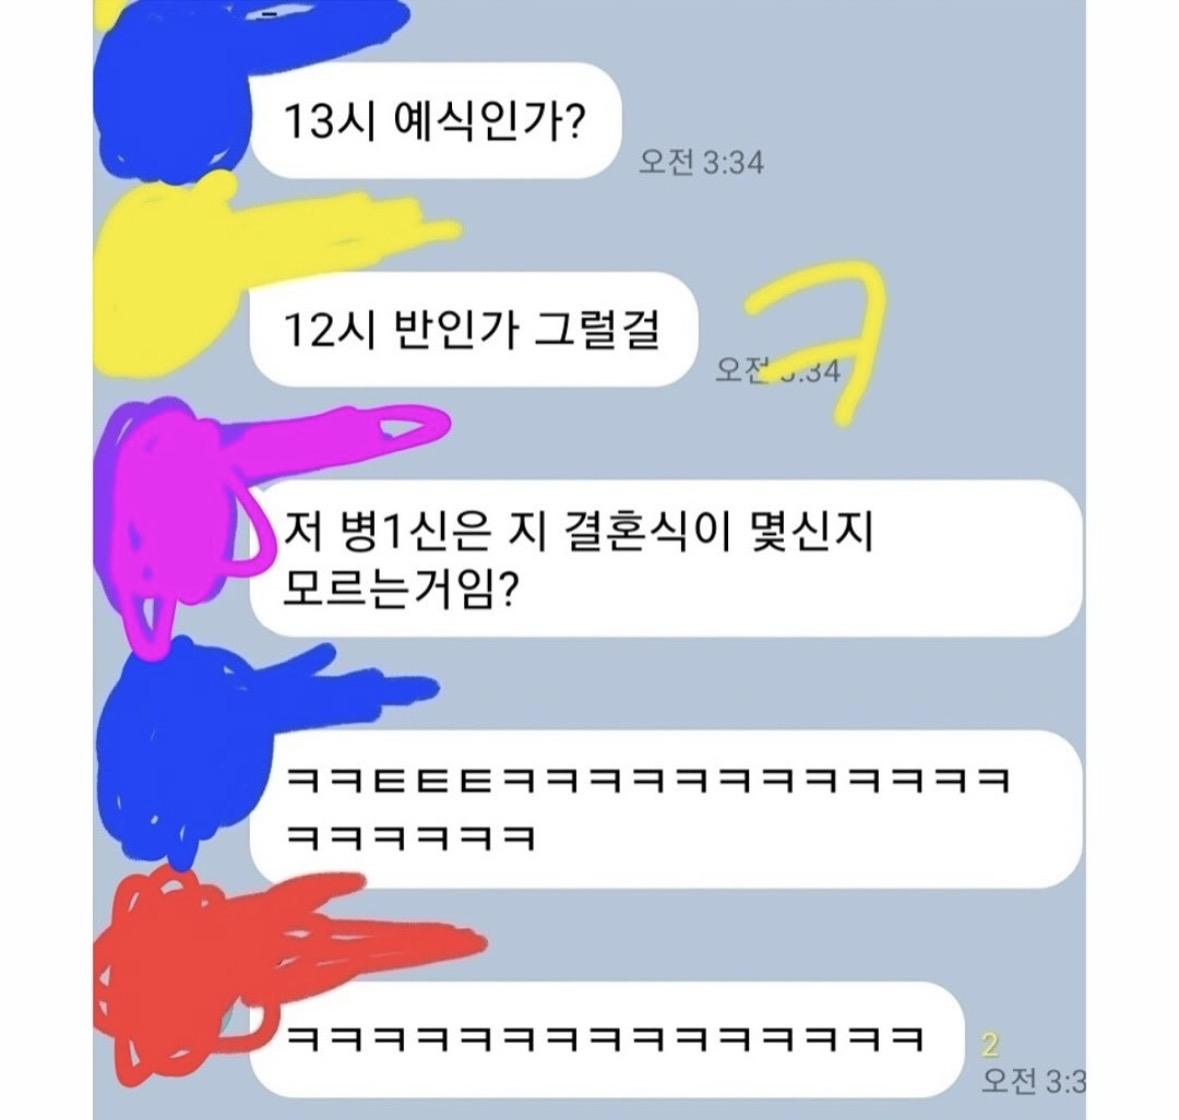Click the yellow unread count "2"
This screenshot has height=1120, width=1179.
990,1046
